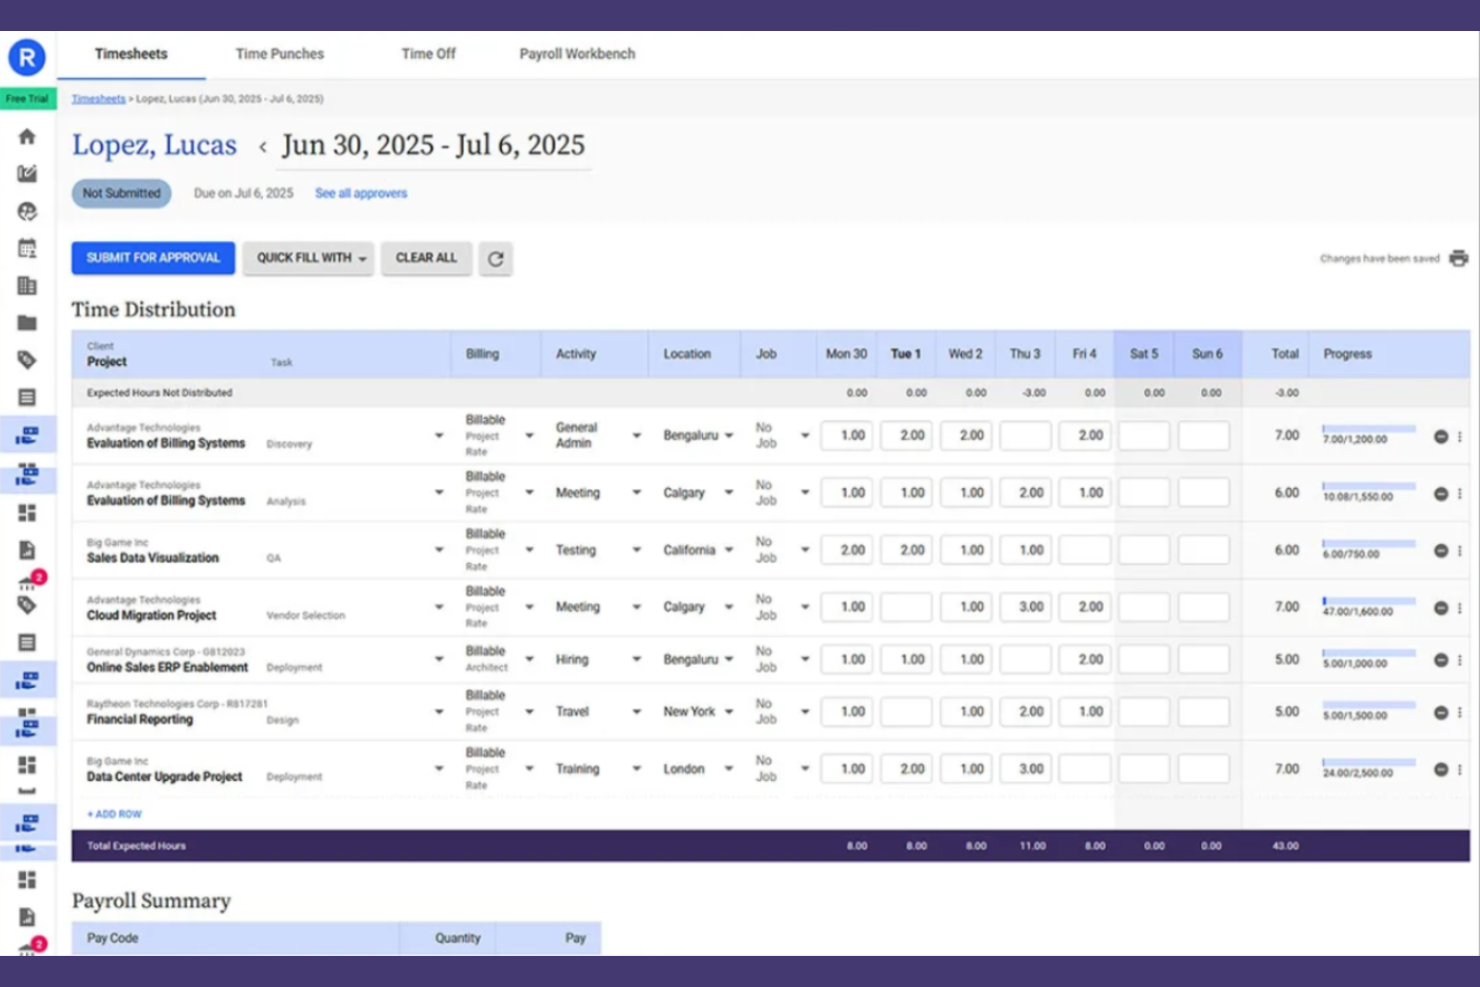Viewport: 1480px width, 987px height.
Task: Click the refresh icon next to Clear All
Action: tap(496, 258)
